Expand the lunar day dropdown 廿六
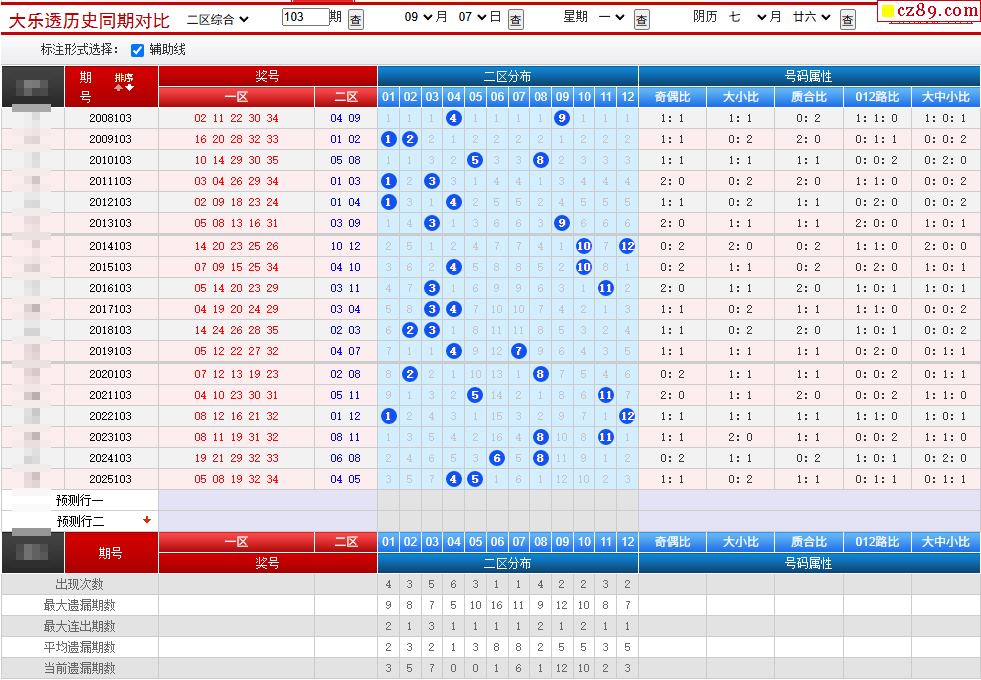The height and width of the screenshot is (680, 981). (811, 17)
